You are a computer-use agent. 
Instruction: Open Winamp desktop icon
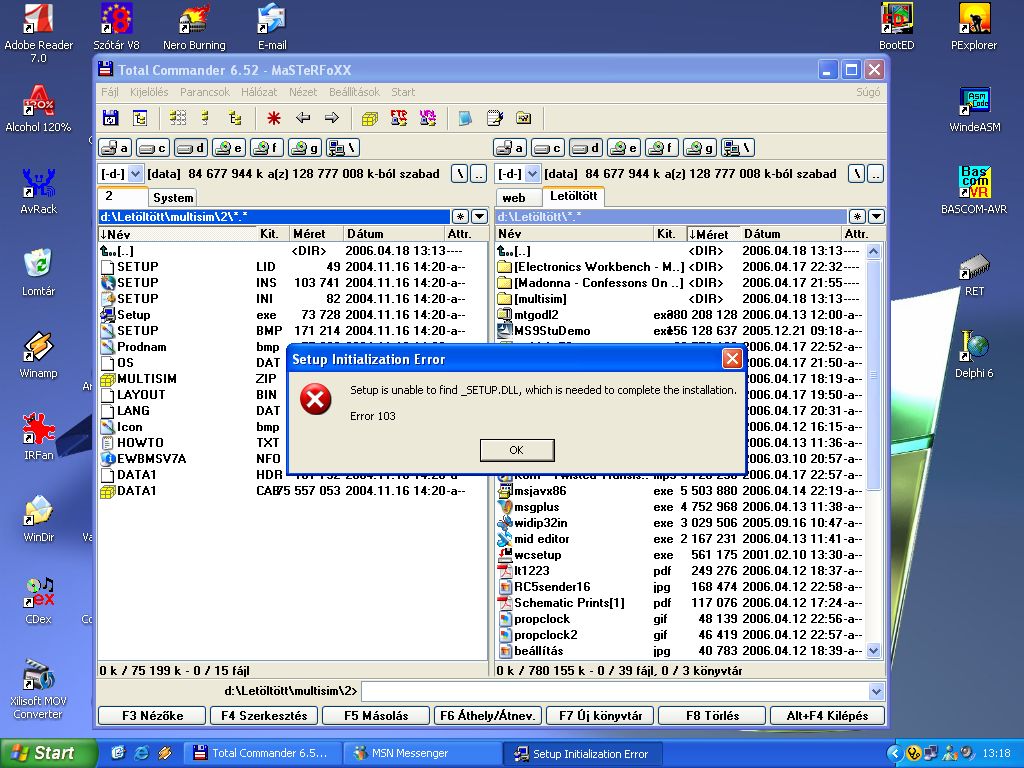point(39,355)
